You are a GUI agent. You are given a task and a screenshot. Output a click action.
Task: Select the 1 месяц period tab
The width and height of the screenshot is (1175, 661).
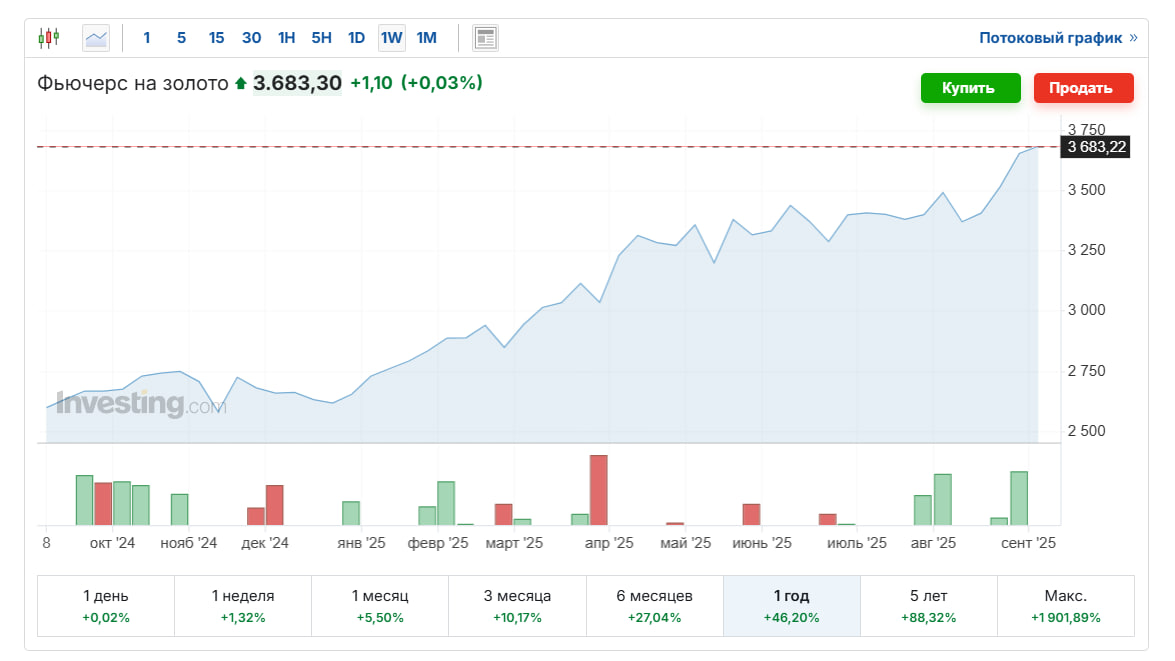pyautogui.click(x=380, y=606)
